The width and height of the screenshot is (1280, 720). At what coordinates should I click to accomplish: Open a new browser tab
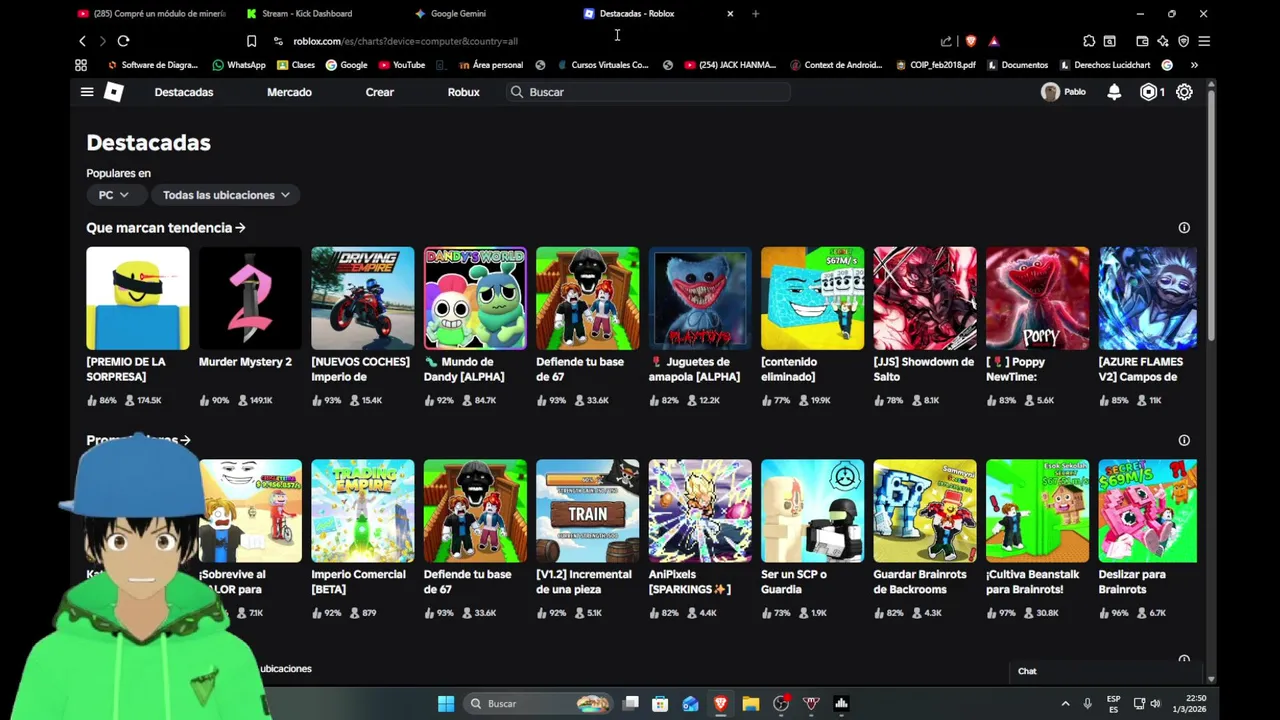coord(755,14)
